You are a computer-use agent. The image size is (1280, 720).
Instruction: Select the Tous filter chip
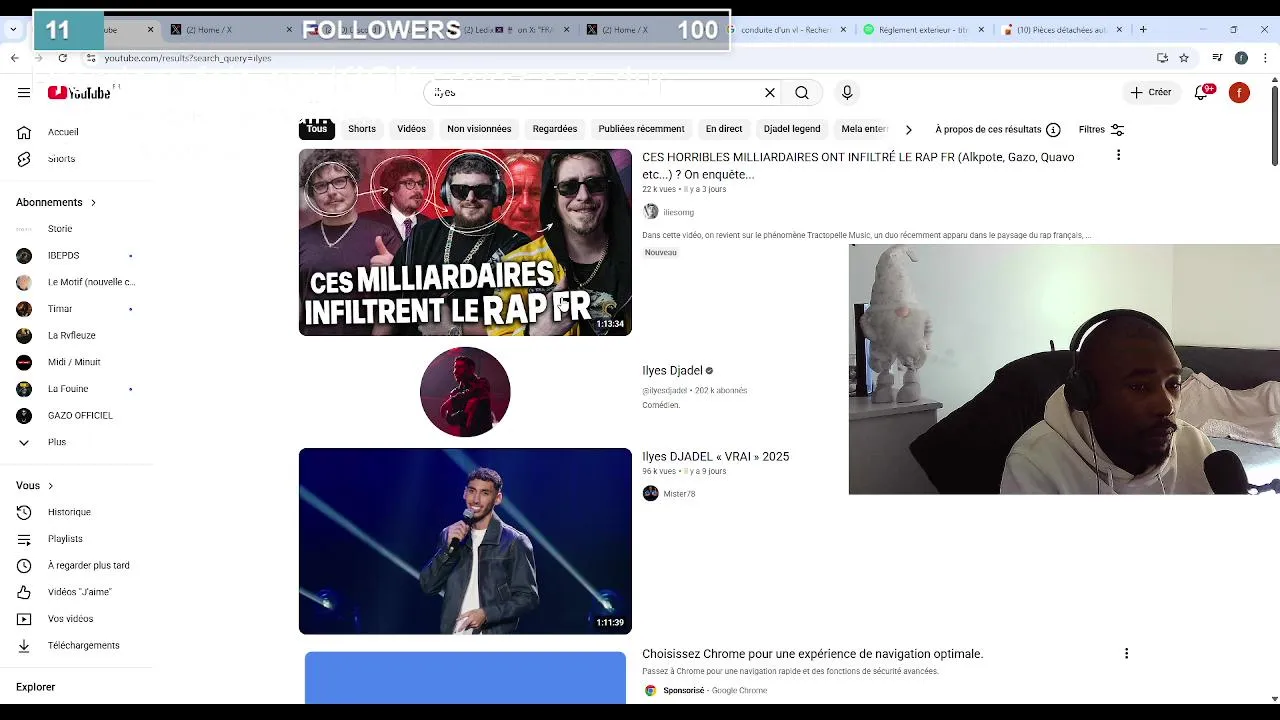pos(317,129)
